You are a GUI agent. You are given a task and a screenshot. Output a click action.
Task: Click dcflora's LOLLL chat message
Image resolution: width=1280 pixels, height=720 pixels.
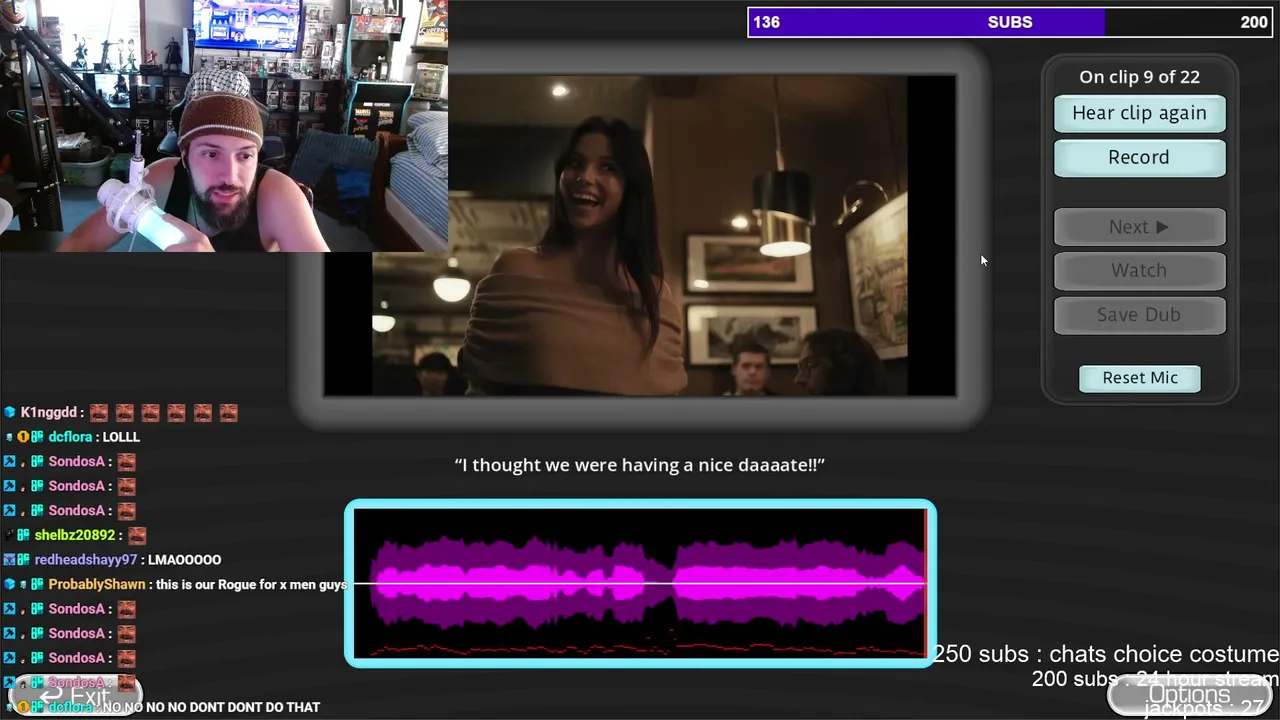click(121, 437)
